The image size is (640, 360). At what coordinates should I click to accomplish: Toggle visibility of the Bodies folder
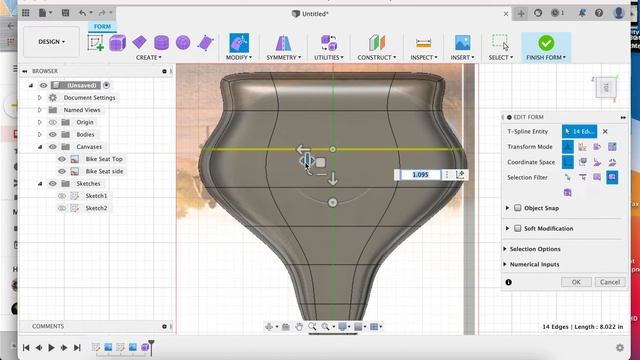point(53,134)
